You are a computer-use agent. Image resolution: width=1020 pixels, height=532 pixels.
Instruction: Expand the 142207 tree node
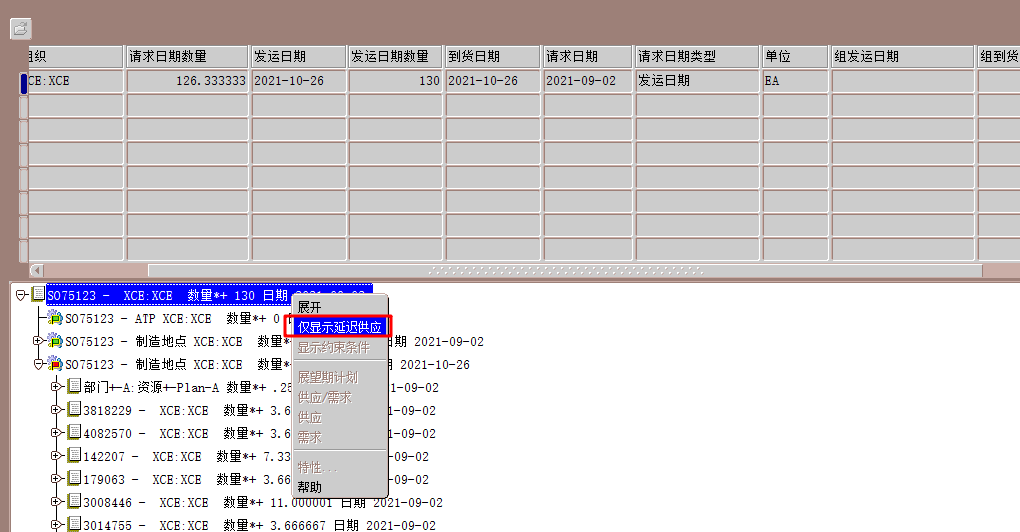(56, 456)
